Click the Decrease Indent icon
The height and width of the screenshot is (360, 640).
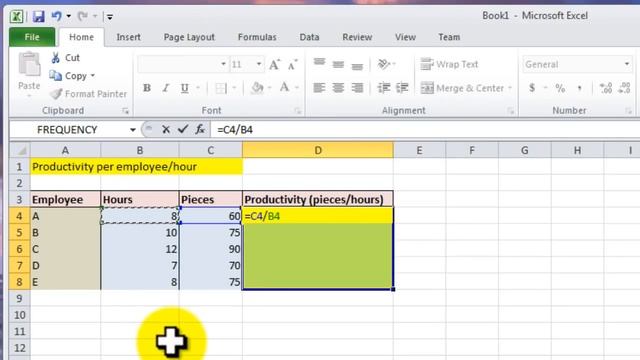(x=384, y=88)
